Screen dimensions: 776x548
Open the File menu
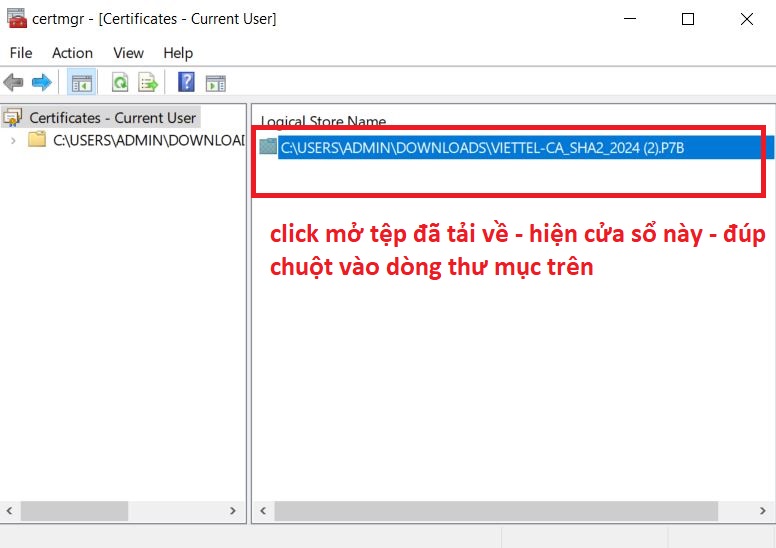[21, 53]
